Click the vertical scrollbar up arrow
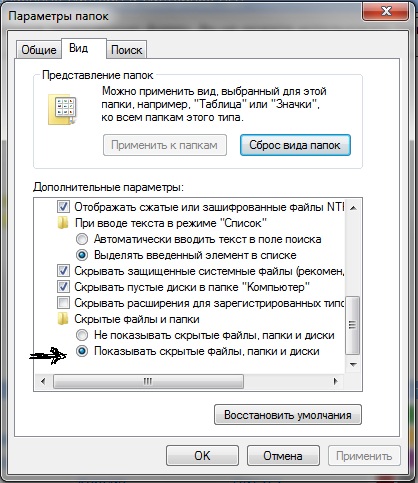This screenshot has height=483, width=418. 353,208
